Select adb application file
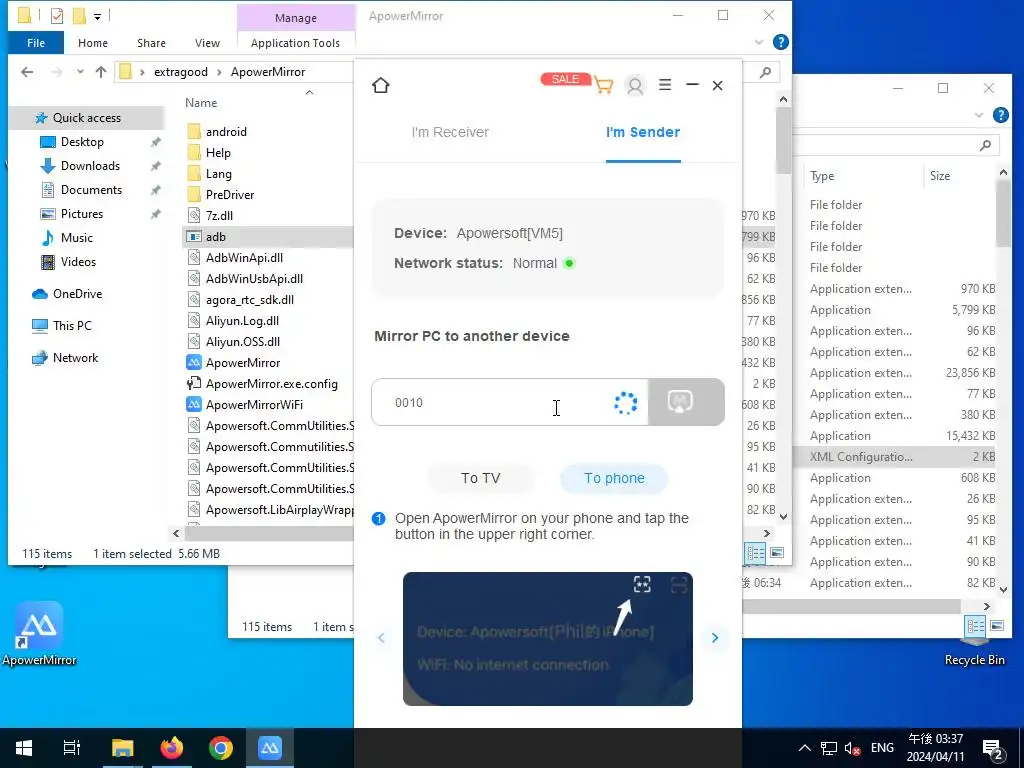 (216, 237)
